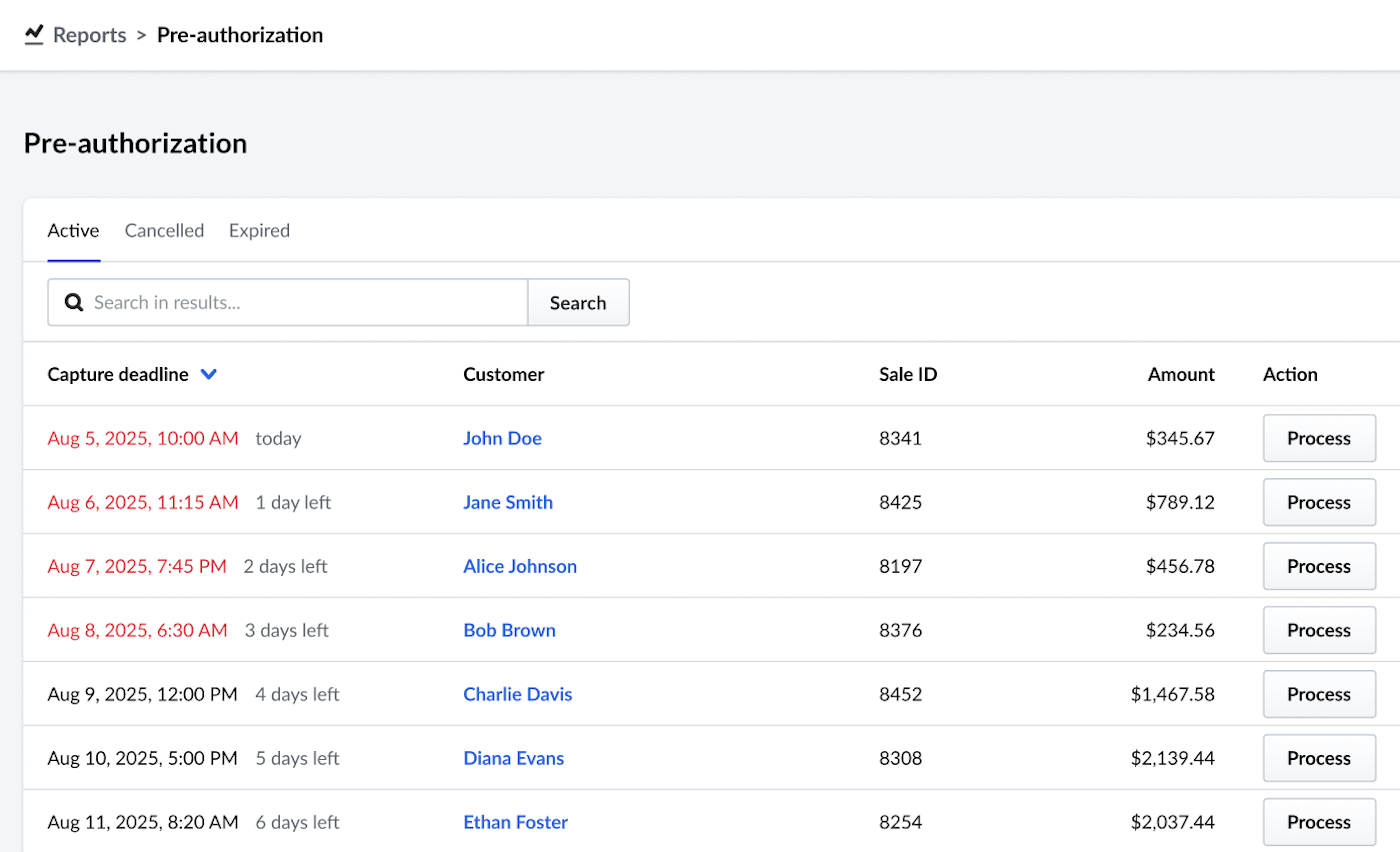Screen dimensions: 1400x852
Task: Process the payment for sale 8341
Action: [1319, 438]
